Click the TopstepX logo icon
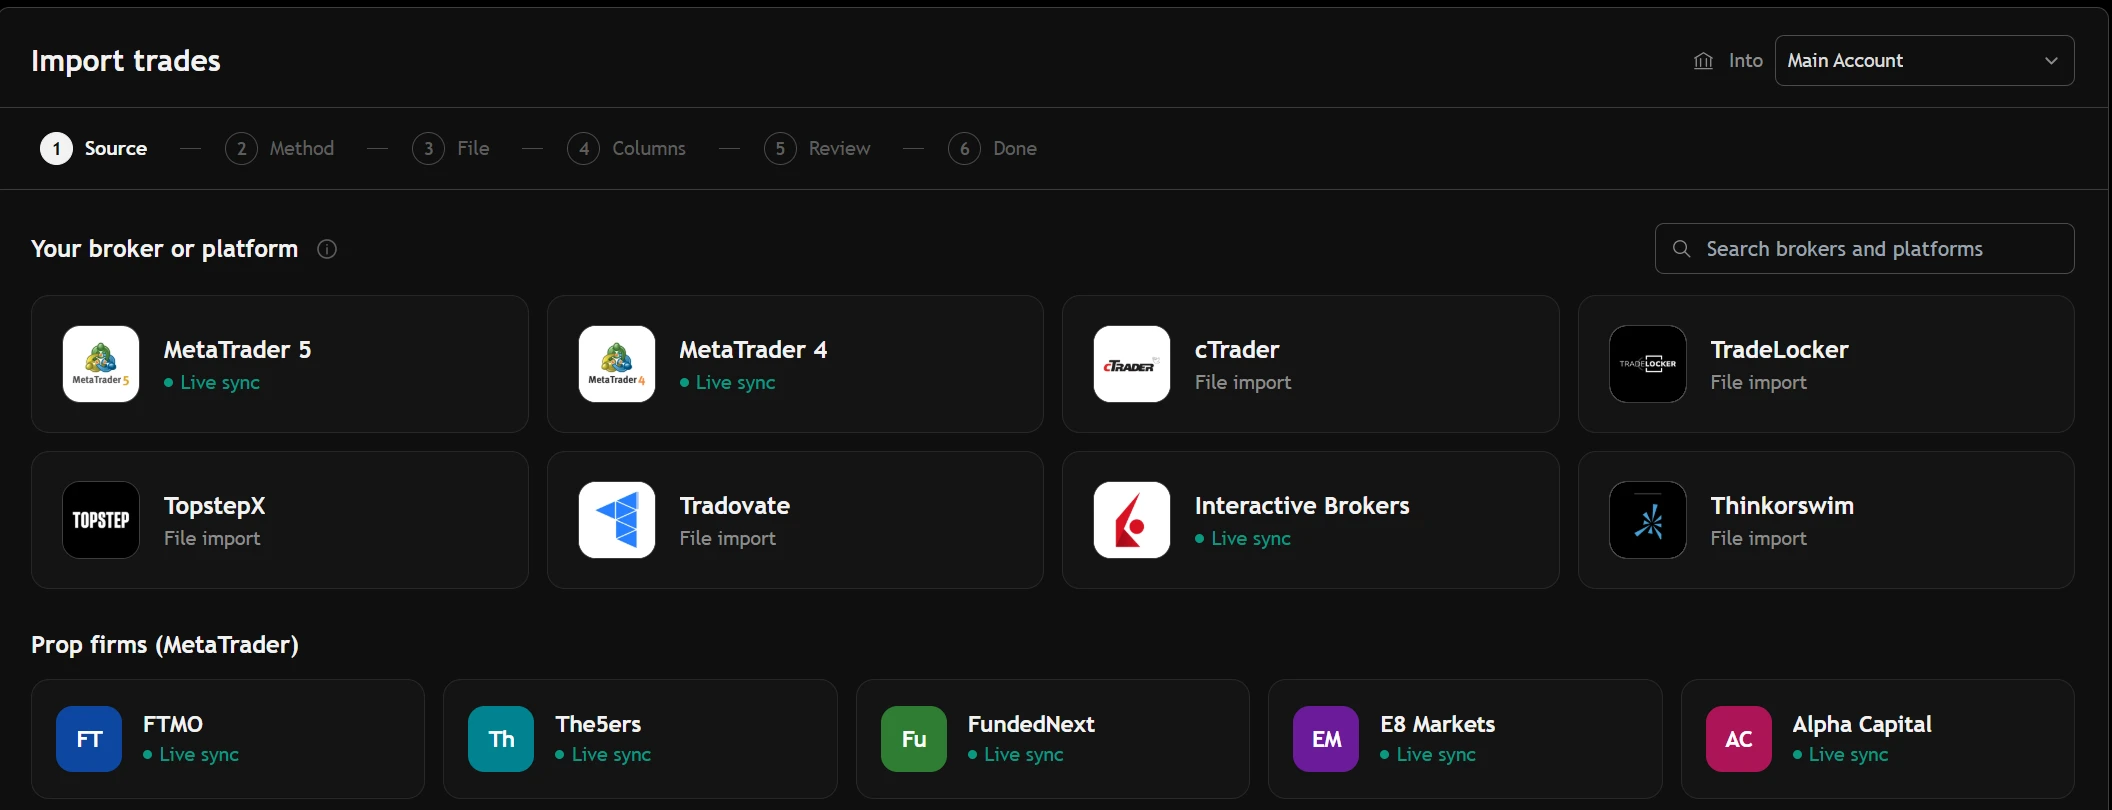This screenshot has height=810, width=2112. [x=101, y=520]
